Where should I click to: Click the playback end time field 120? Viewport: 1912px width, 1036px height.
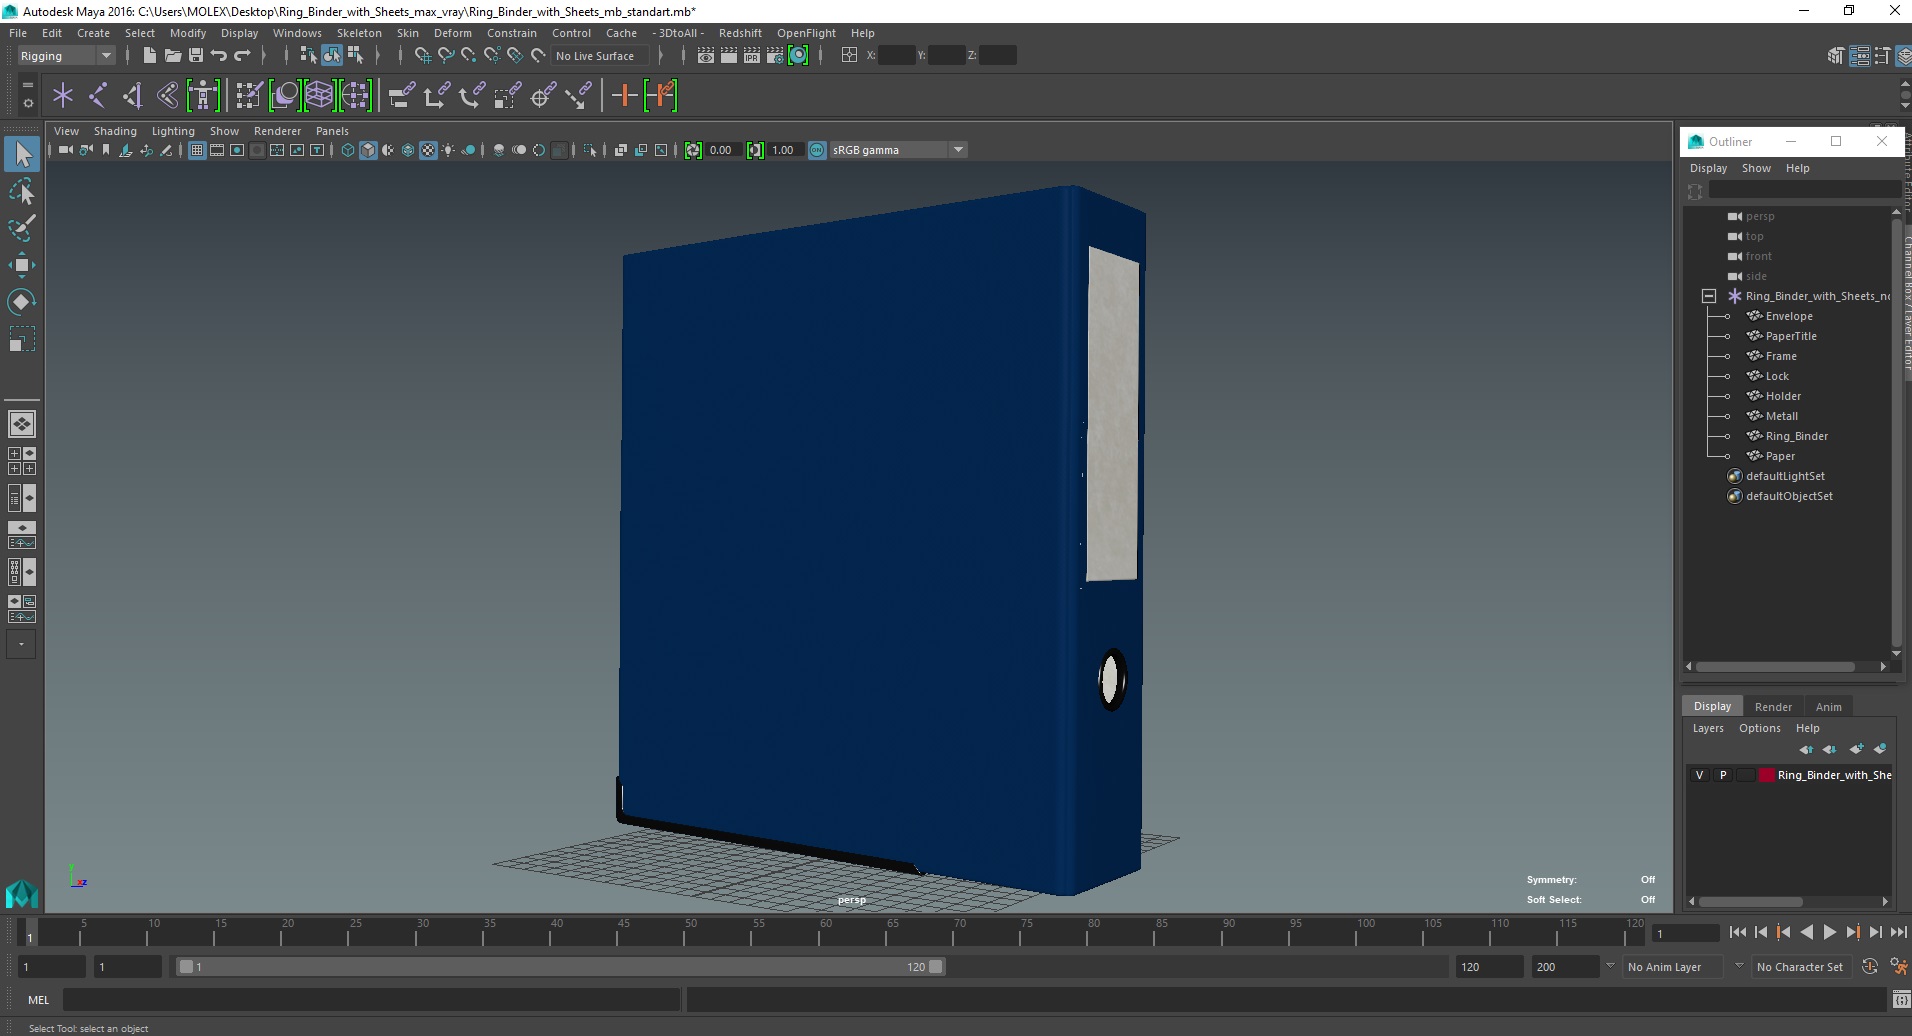coord(1488,967)
